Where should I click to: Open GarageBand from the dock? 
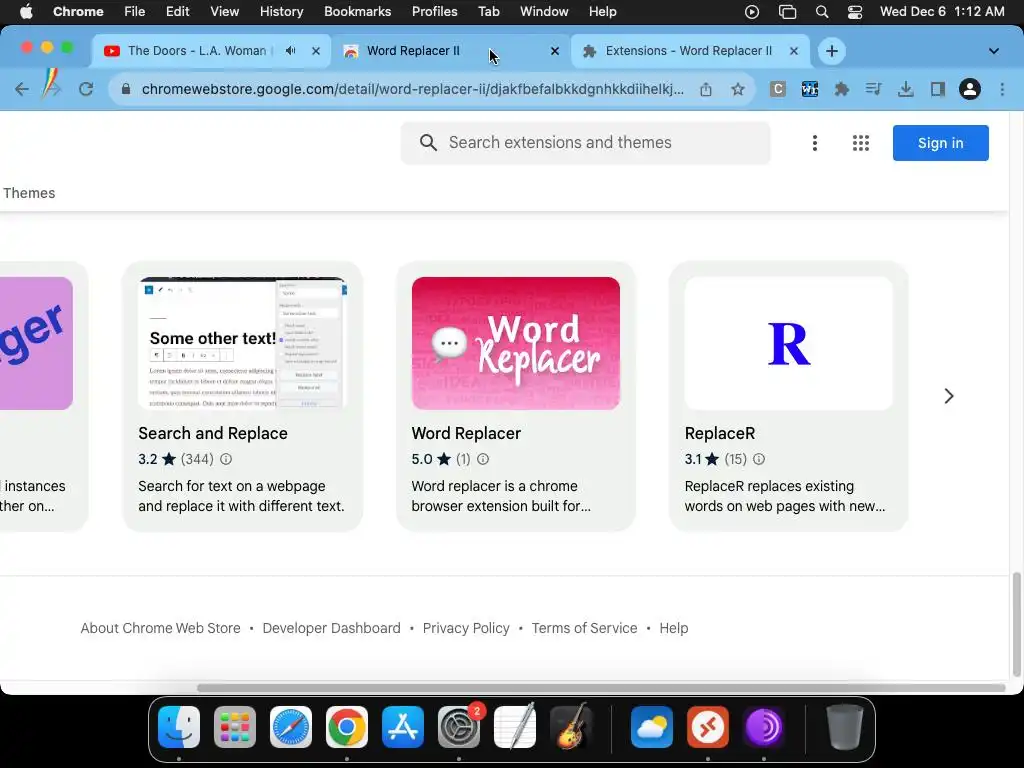point(571,727)
